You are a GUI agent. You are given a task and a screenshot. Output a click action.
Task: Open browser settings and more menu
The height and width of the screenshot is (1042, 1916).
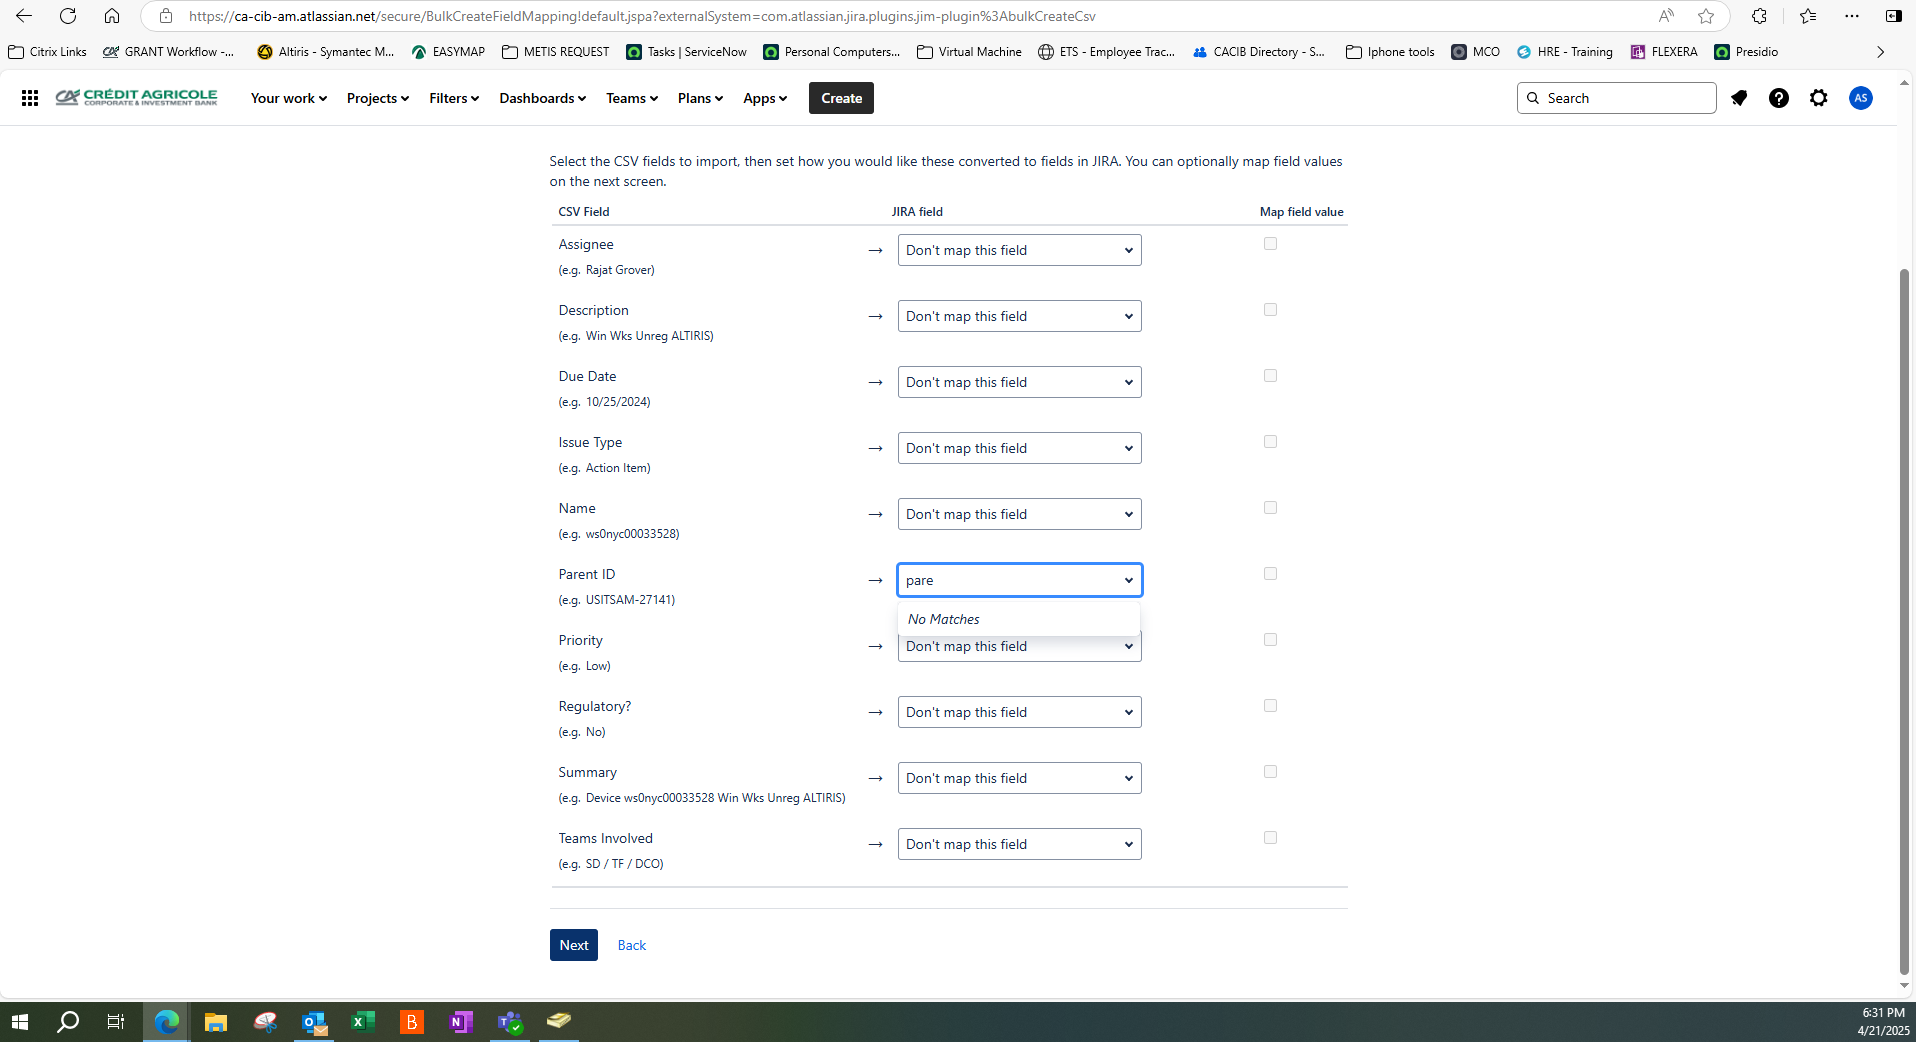pyautogui.click(x=1852, y=16)
